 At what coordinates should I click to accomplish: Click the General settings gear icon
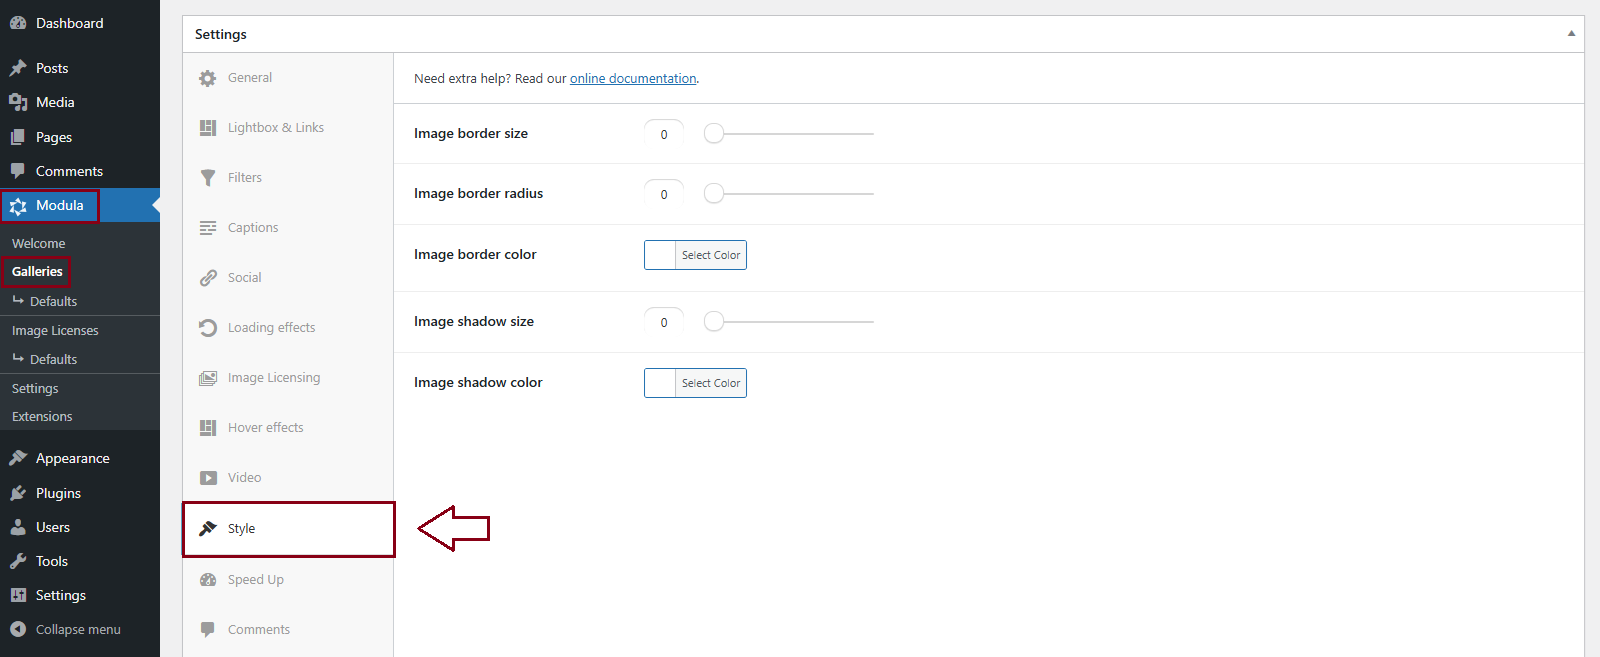pos(208,78)
